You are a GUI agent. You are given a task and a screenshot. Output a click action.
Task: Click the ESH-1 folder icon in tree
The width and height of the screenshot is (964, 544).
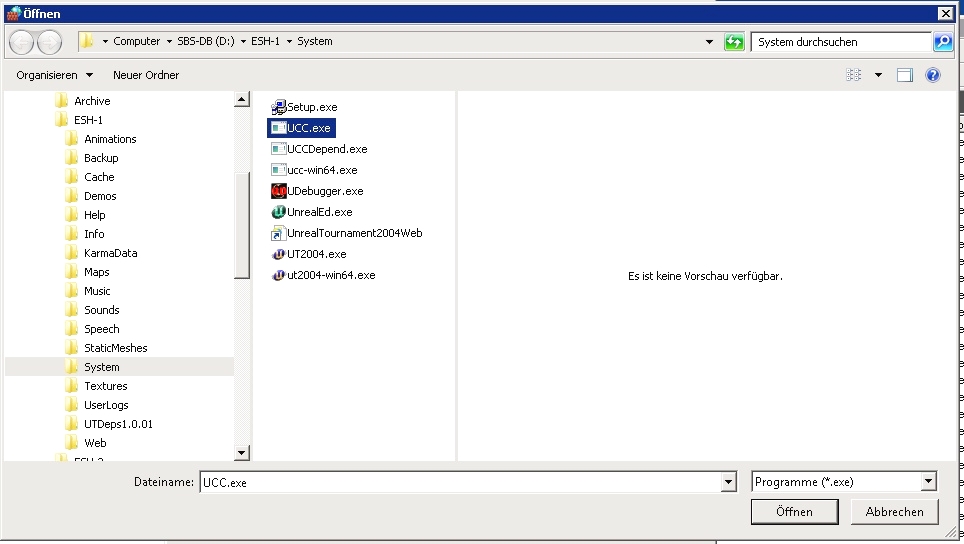pyautogui.click(x=61, y=120)
